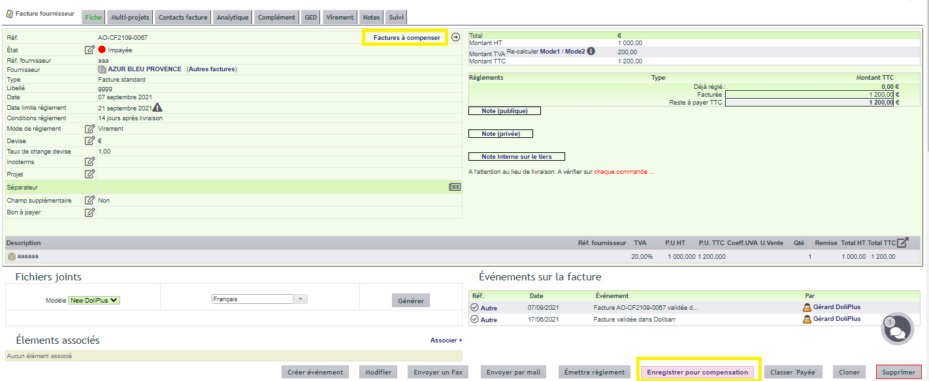Open the Français language dropdown
Screen dimensions: 929x381
click(260, 299)
